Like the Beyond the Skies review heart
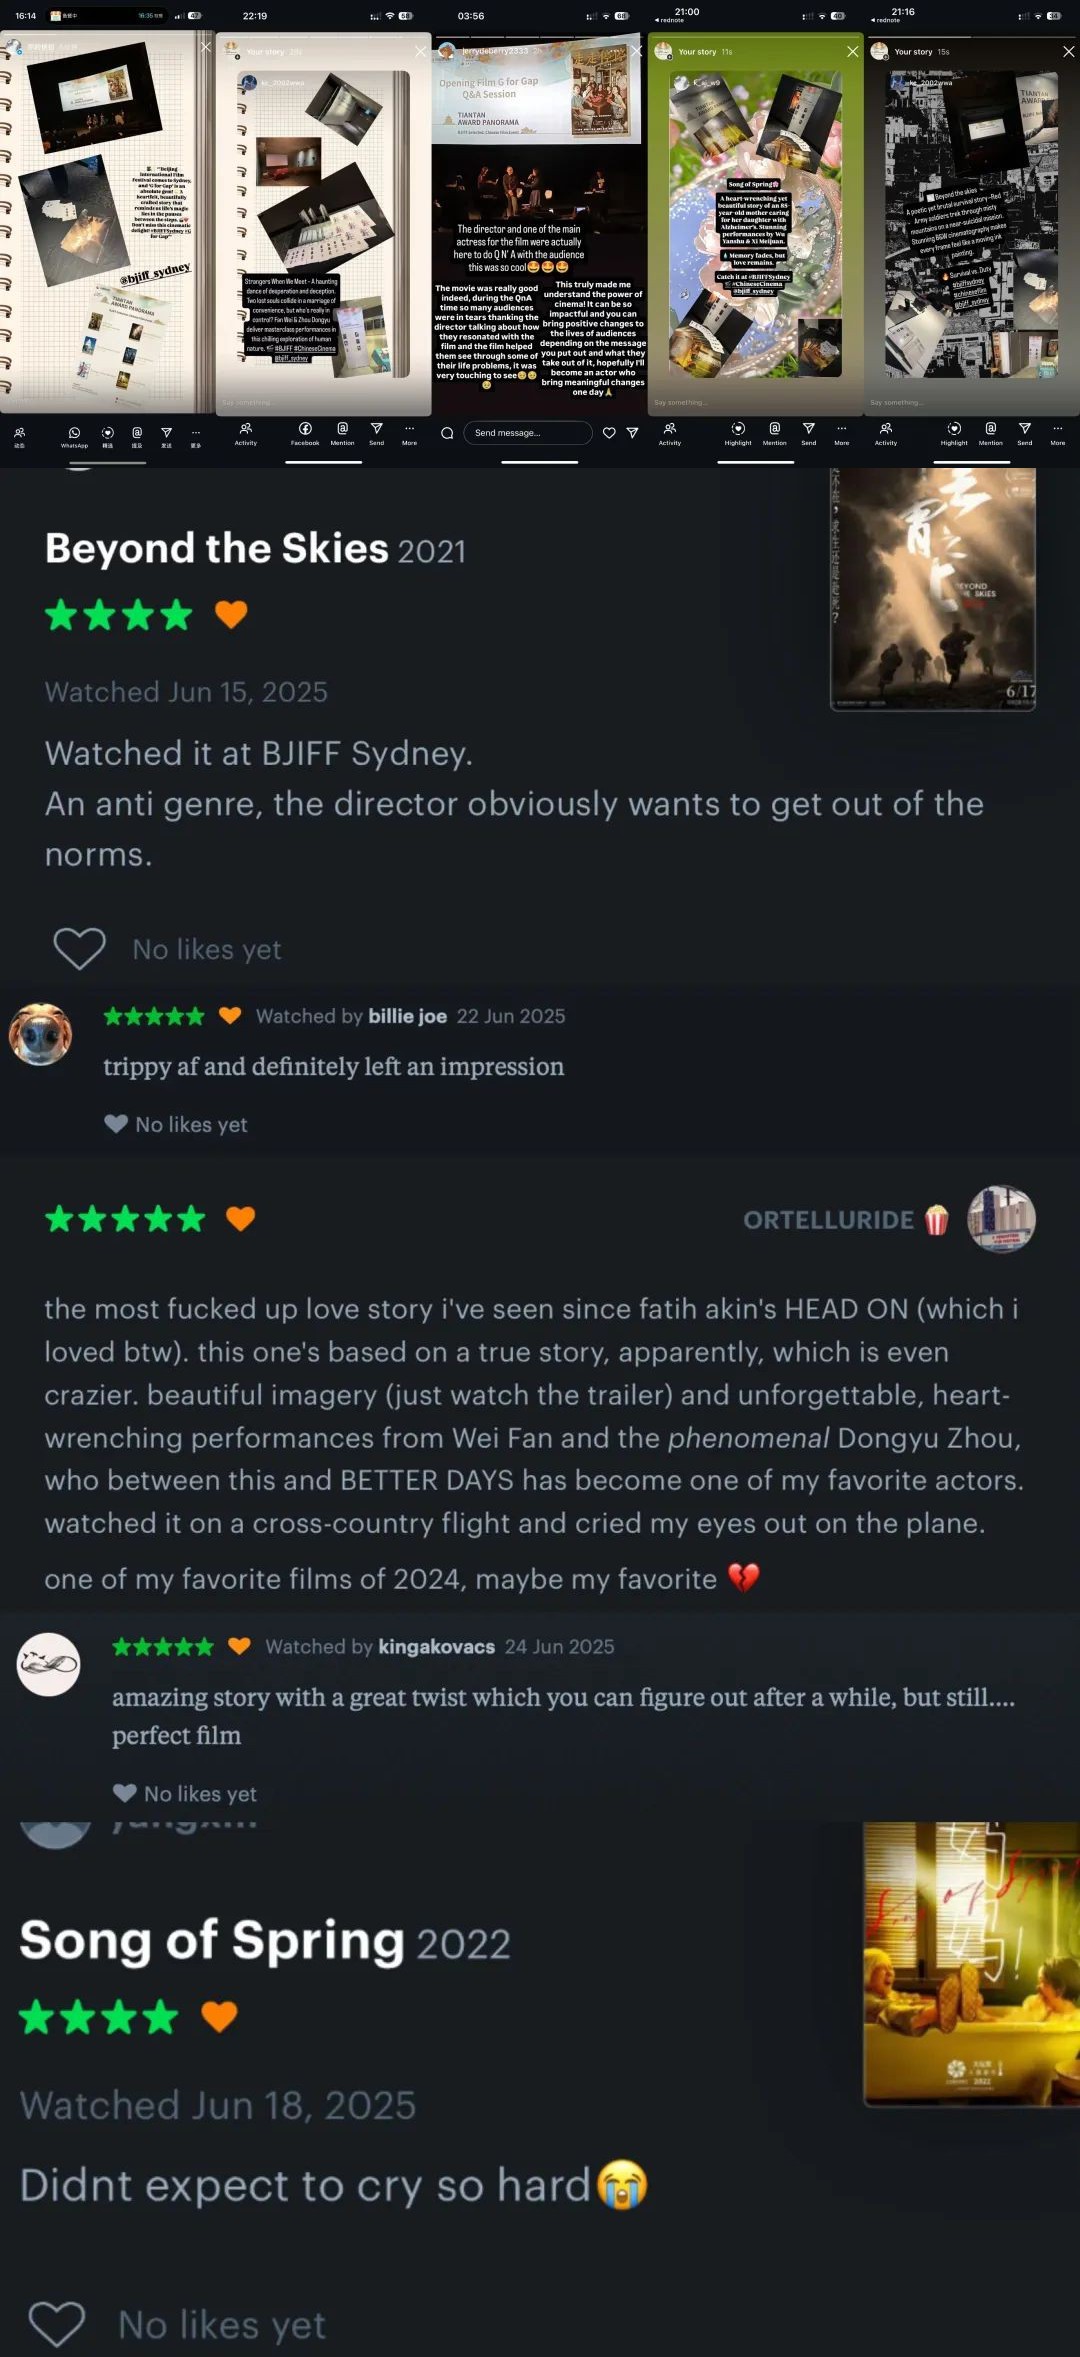 pyautogui.click(x=79, y=948)
